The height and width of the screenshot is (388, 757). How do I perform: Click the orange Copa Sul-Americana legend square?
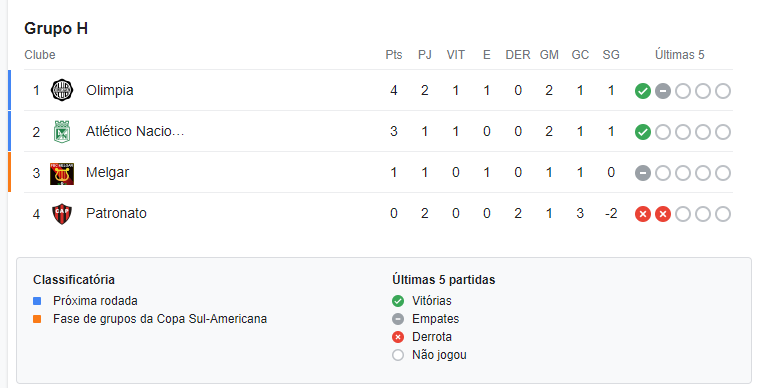37,319
